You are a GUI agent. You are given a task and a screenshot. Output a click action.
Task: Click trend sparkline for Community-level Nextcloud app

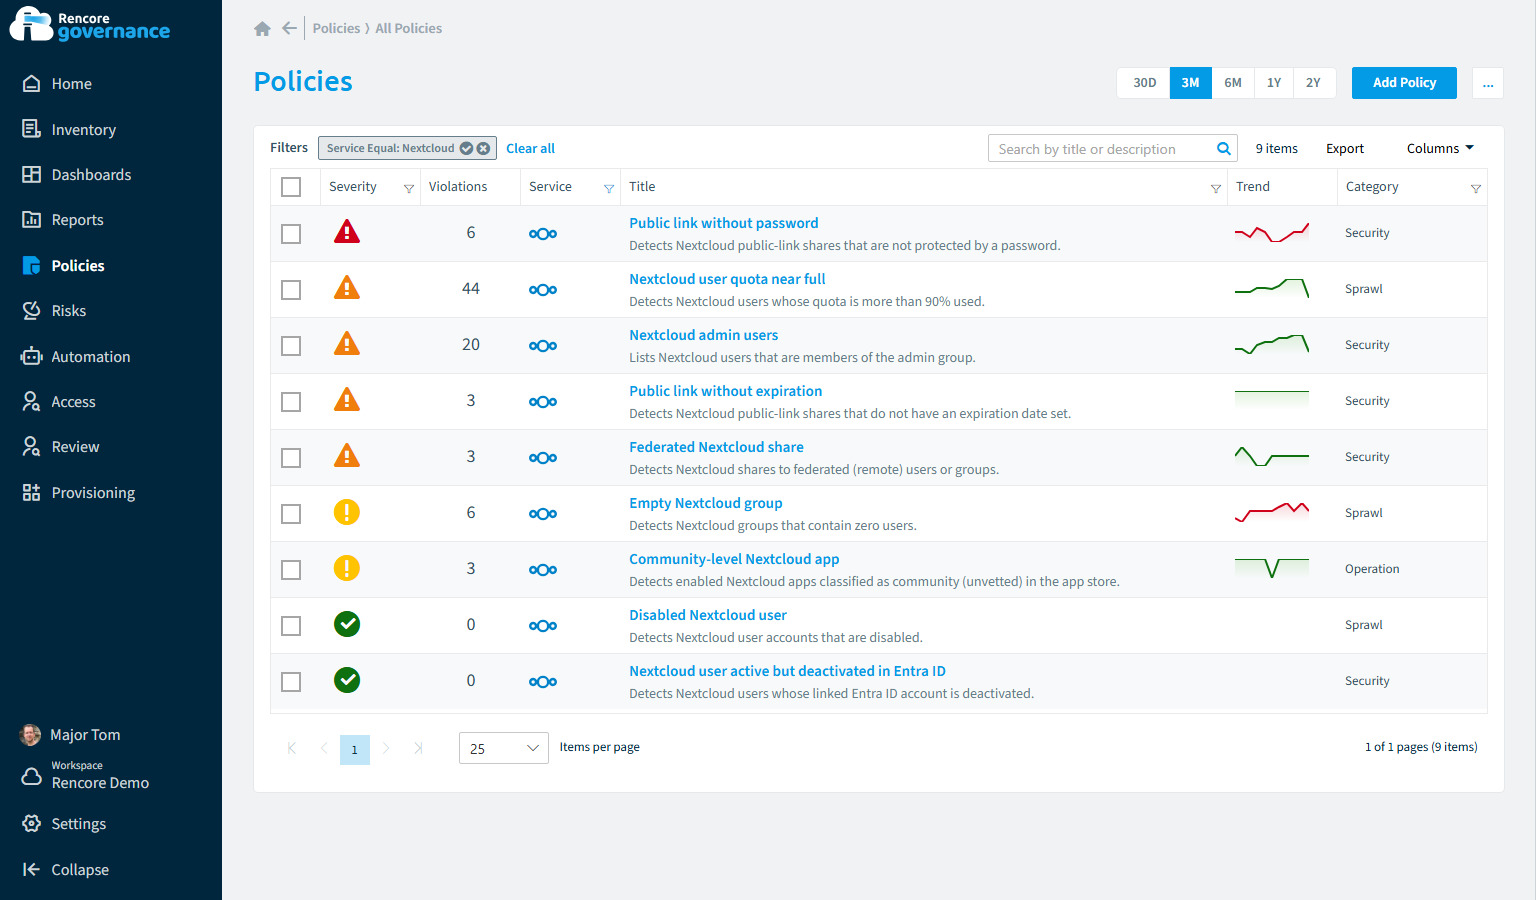(1272, 568)
